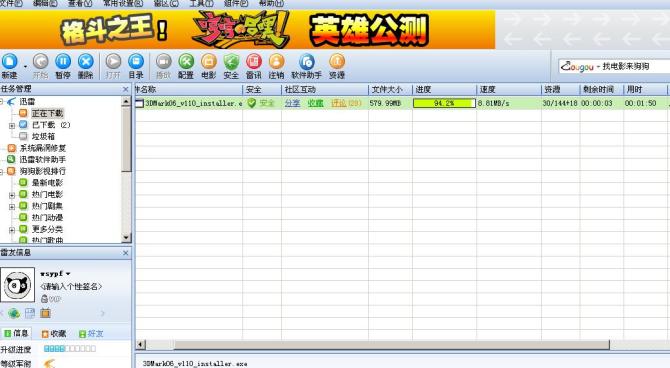
Task: Click the 评论 comments link
Action: pyautogui.click(x=346, y=103)
